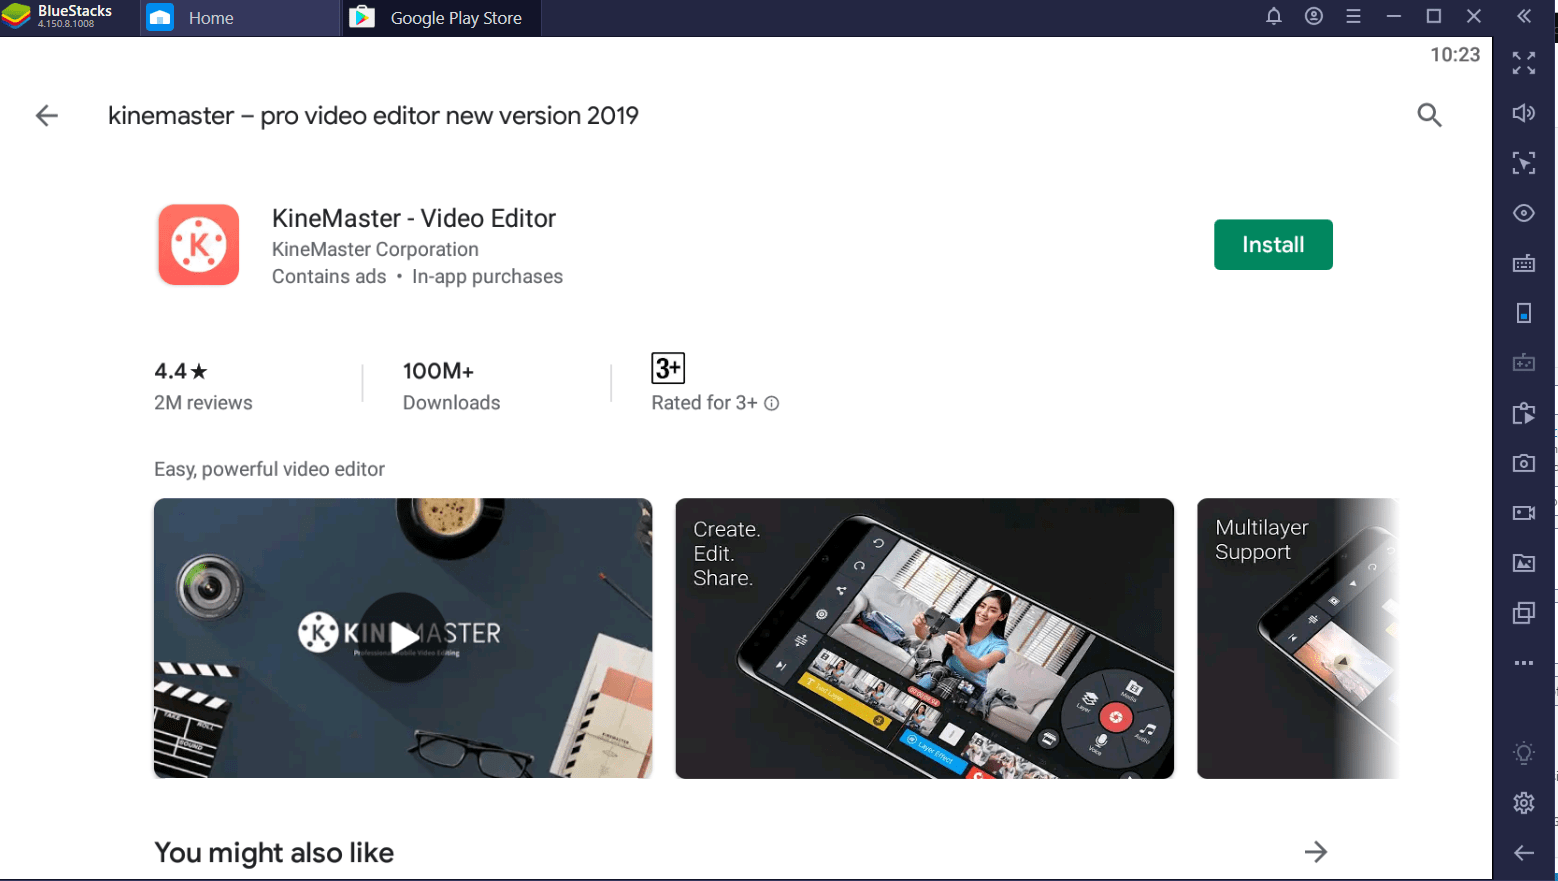
Task: Click the 'Downloads' label
Action: (451, 403)
